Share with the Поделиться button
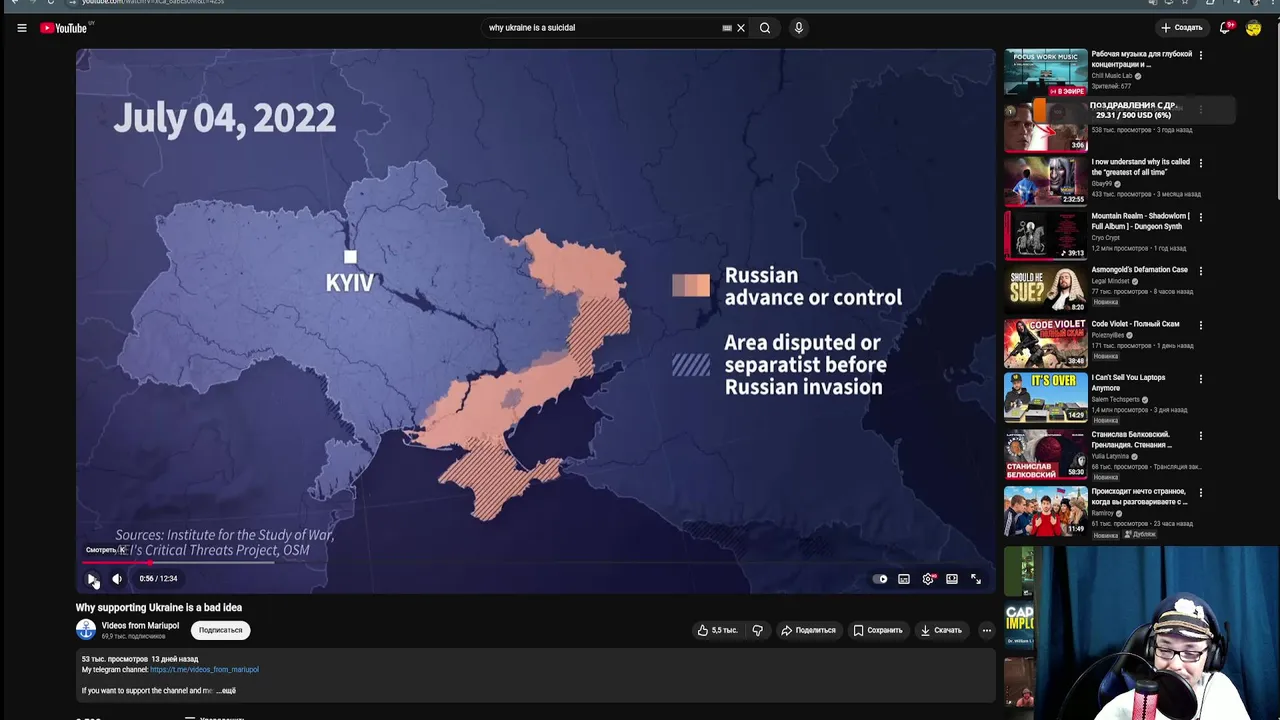The height and width of the screenshot is (720, 1280). pyautogui.click(x=808, y=630)
